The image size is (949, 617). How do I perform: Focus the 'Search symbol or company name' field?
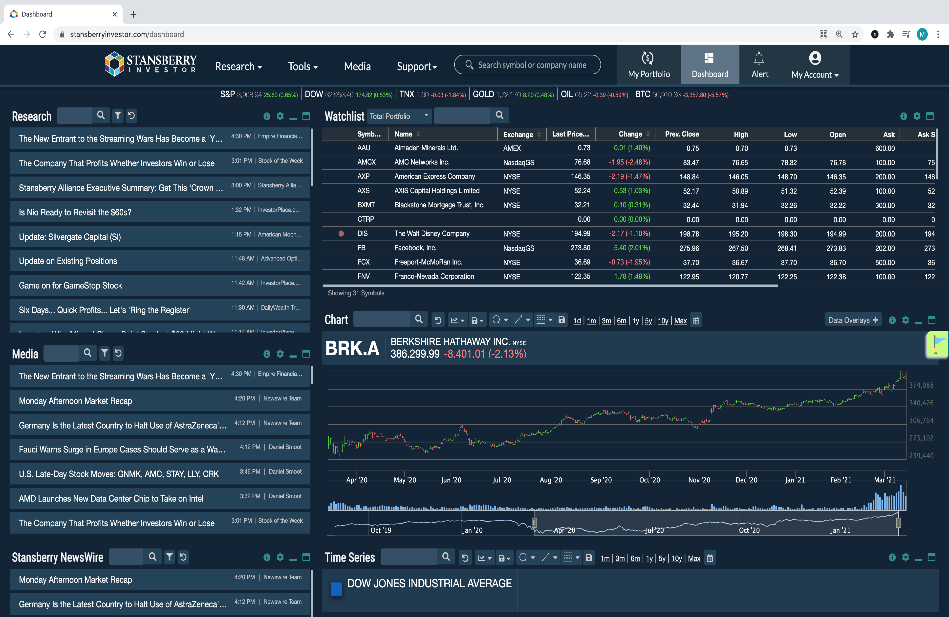(527, 65)
